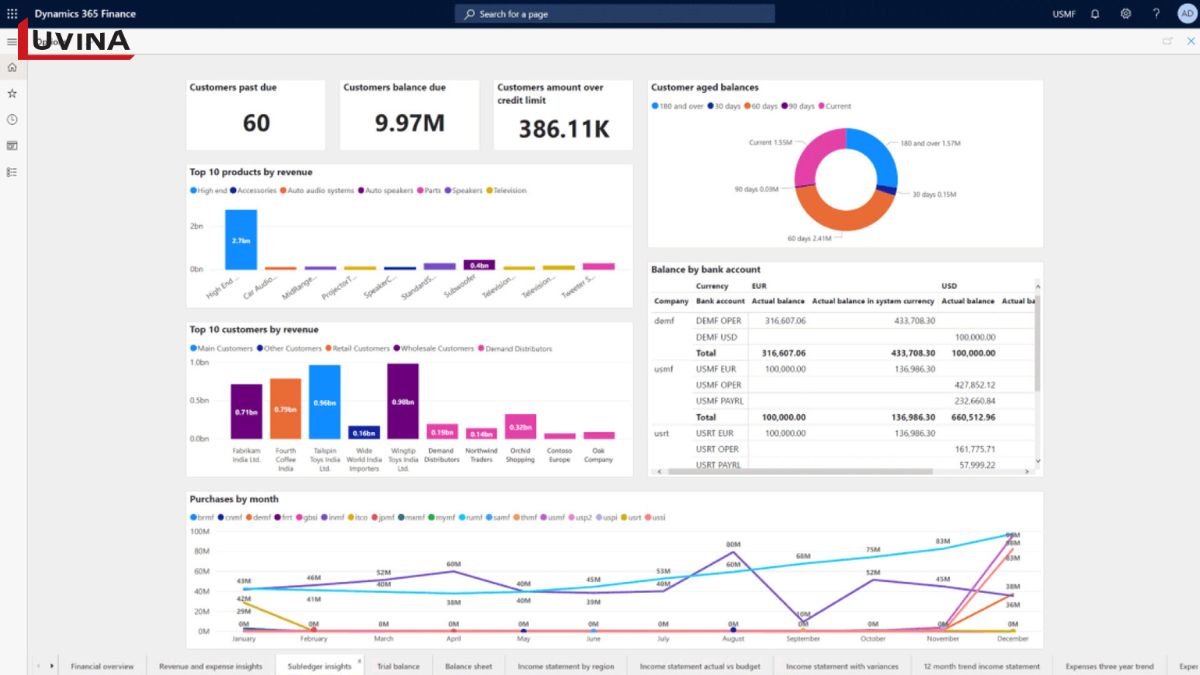
Task: Open notifications bell icon
Action: point(1095,14)
